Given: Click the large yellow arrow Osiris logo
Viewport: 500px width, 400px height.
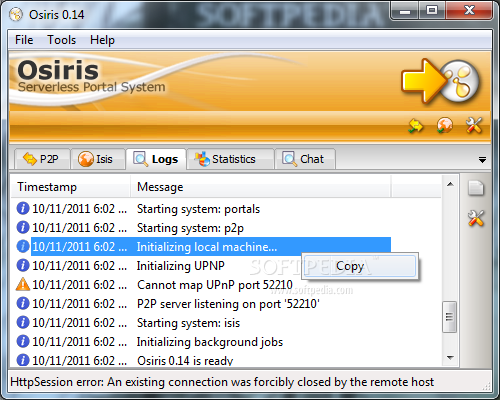Looking at the screenshot, I should tap(441, 81).
